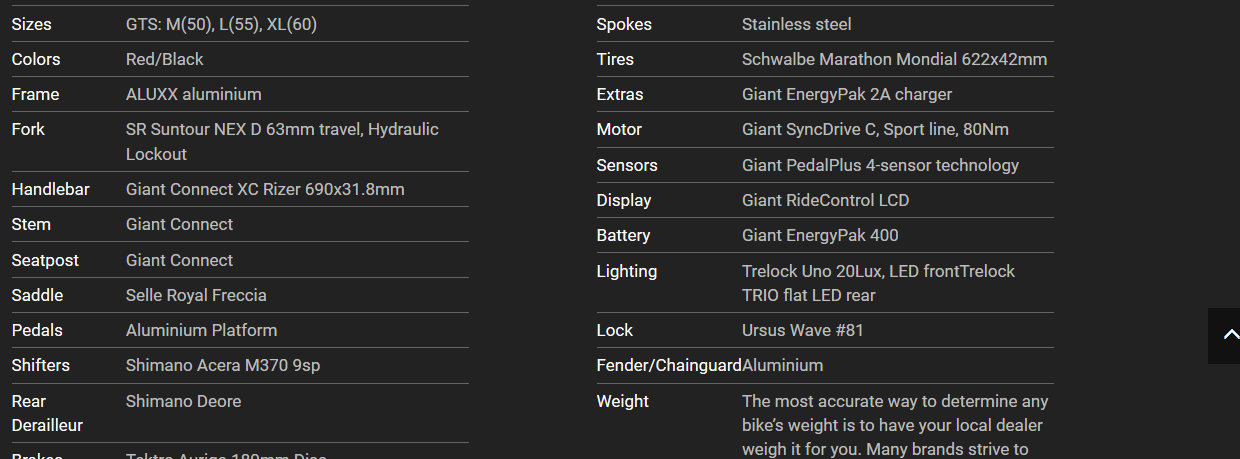Click the scroll-to-top arrow button

1224,336
